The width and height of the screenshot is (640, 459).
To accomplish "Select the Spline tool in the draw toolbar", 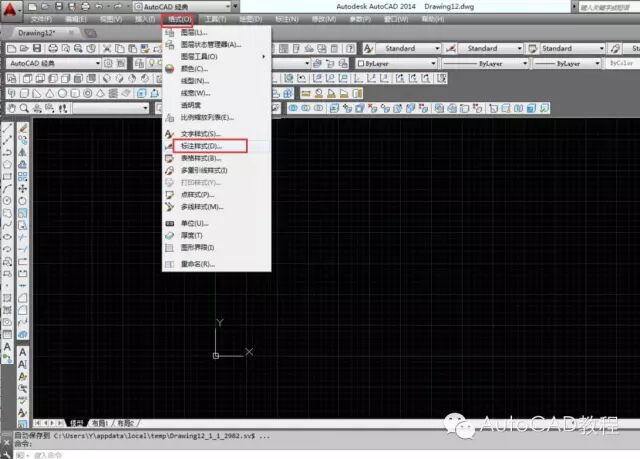I will point(7,225).
